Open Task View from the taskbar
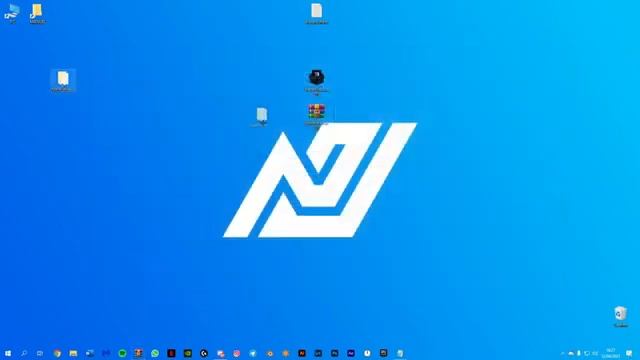The image size is (640, 360). pos(40,353)
